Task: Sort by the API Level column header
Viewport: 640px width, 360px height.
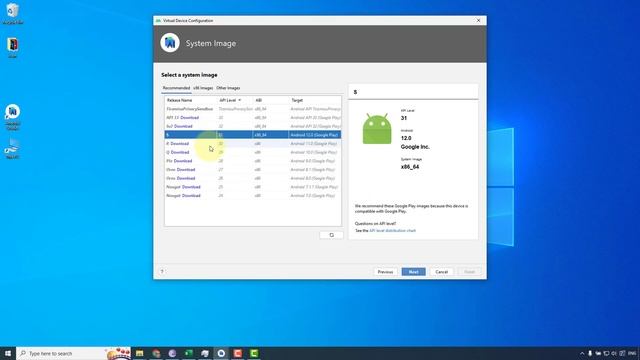Action: point(230,100)
